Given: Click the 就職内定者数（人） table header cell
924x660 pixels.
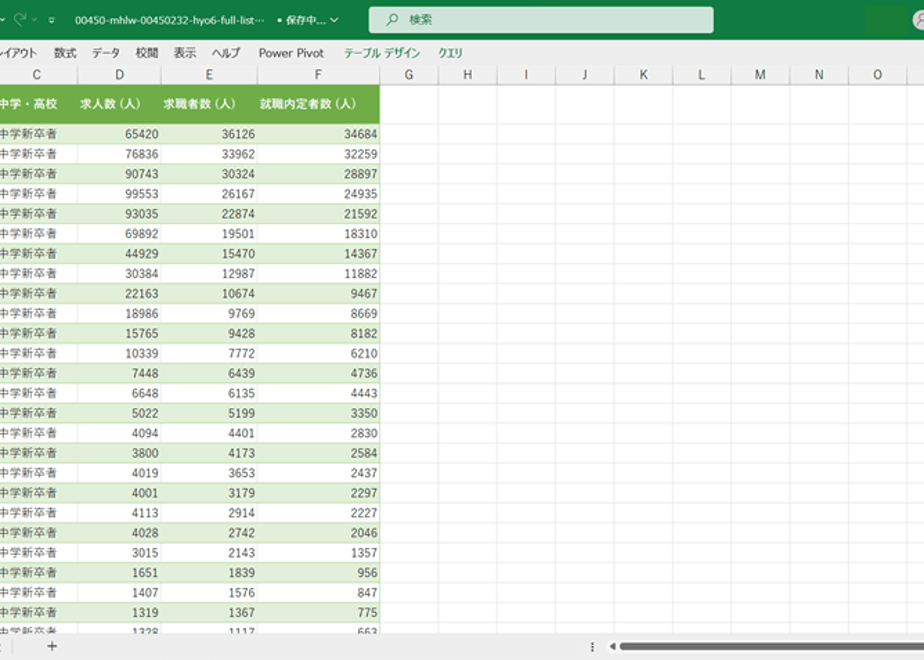Looking at the screenshot, I should coord(318,104).
